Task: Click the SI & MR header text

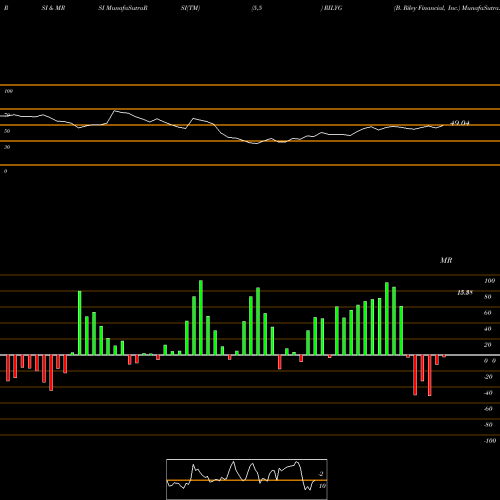Action: pyautogui.click(x=53, y=8)
